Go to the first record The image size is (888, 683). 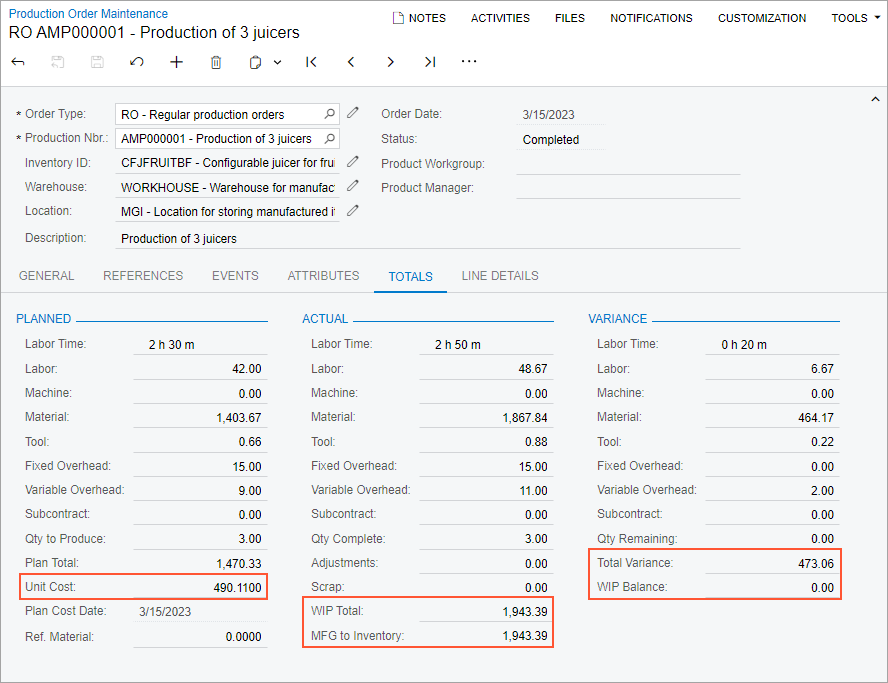click(311, 62)
